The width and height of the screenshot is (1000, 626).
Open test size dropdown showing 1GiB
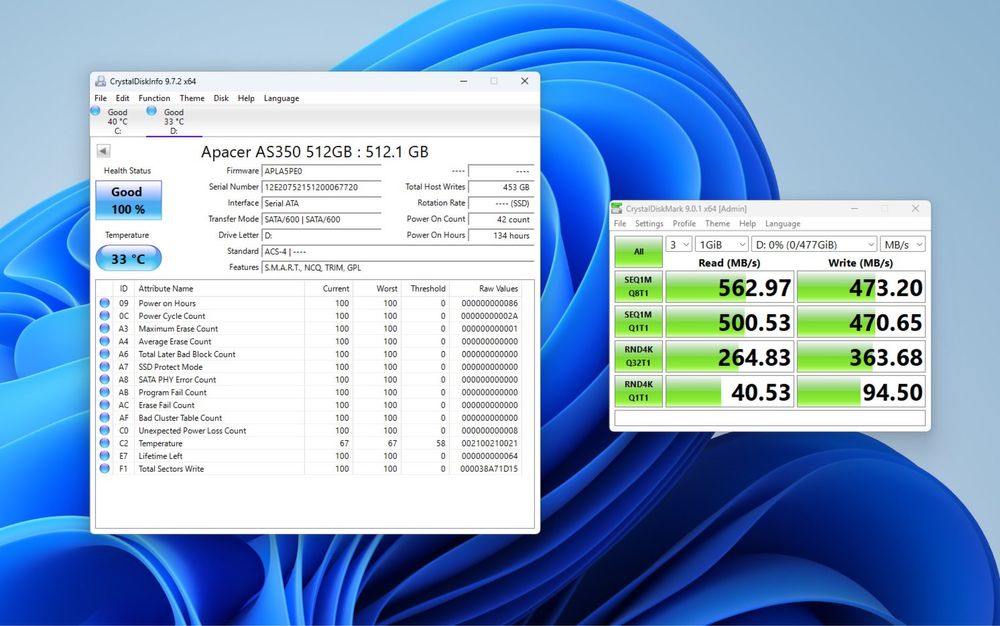(x=721, y=245)
